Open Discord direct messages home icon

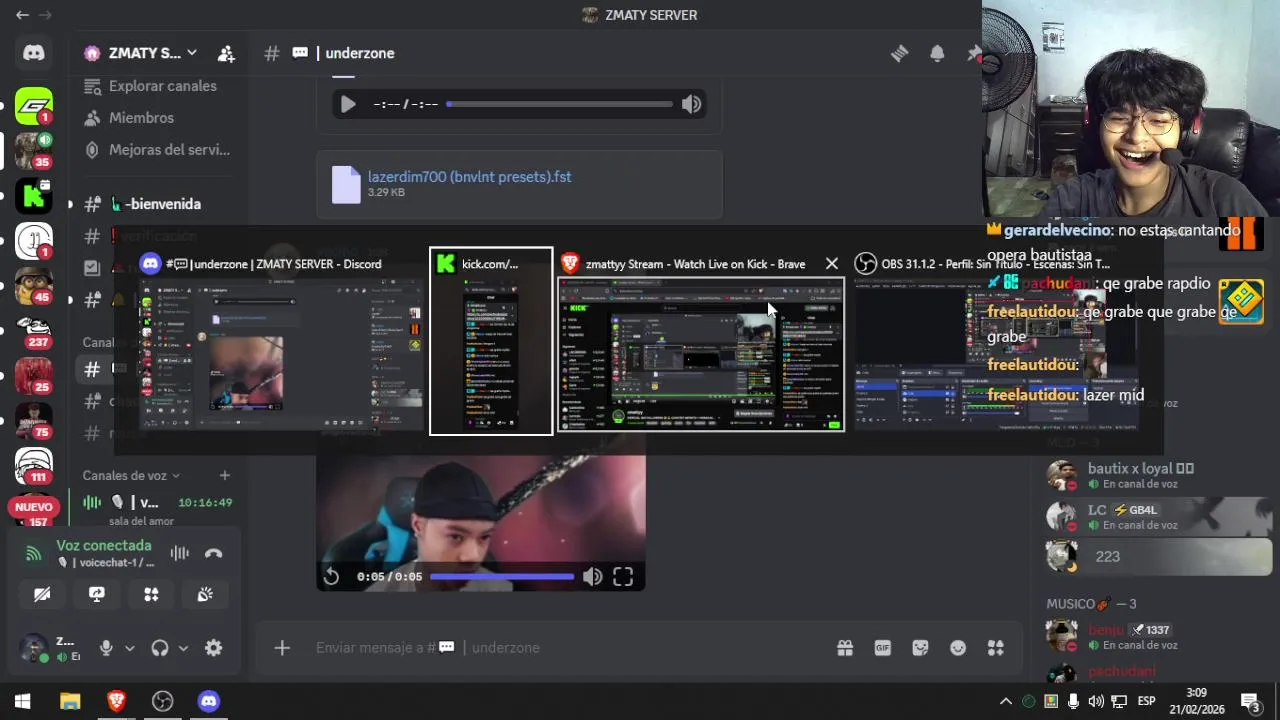34,53
